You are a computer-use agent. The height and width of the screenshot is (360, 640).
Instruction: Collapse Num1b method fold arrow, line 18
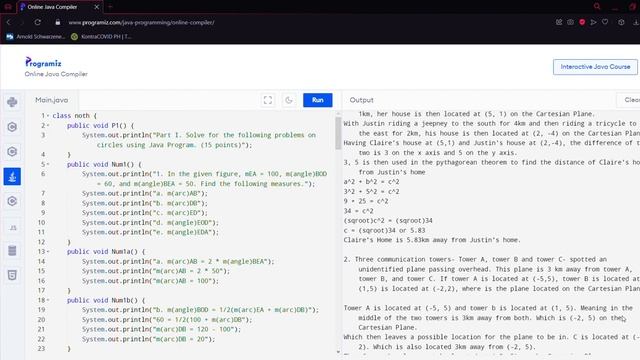[48, 300]
